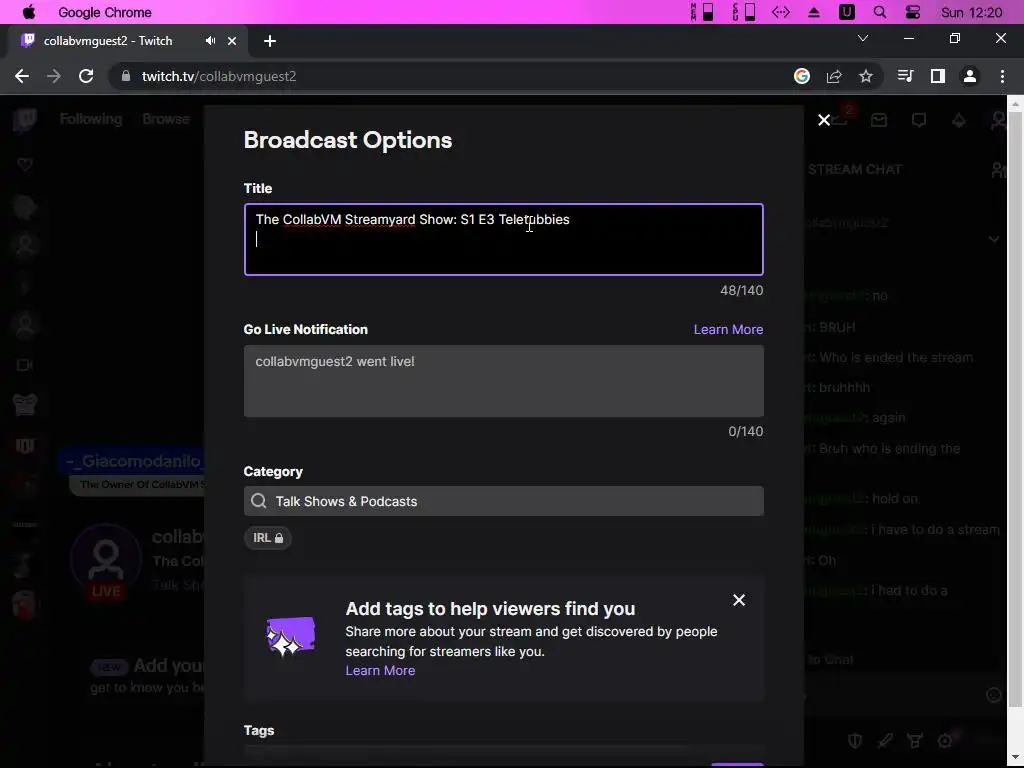This screenshot has height=768, width=1024.
Task: Go forward in browser history
Action: coord(54,76)
